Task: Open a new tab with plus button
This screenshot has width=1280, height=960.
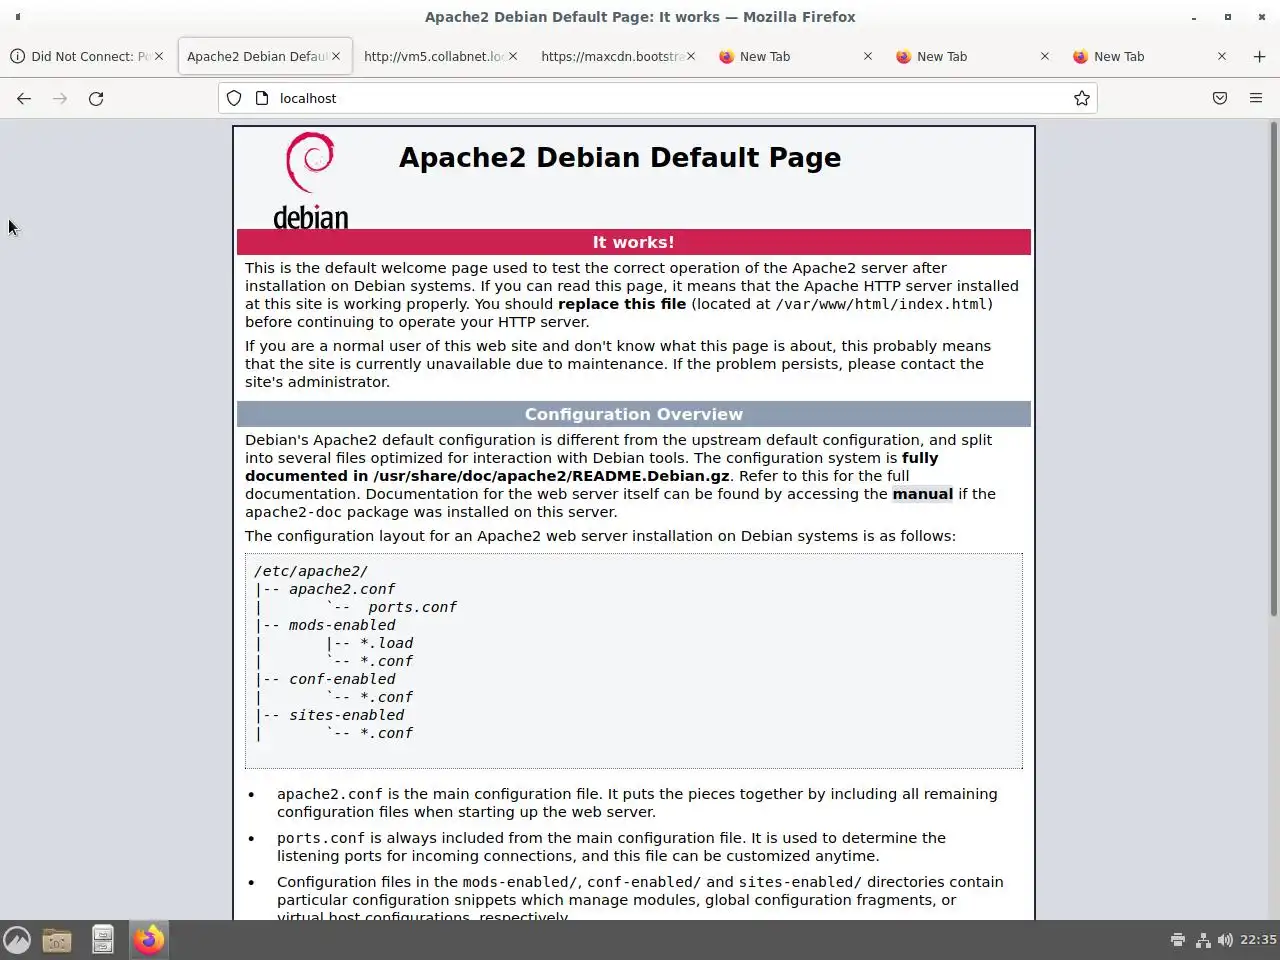Action: tap(1259, 56)
